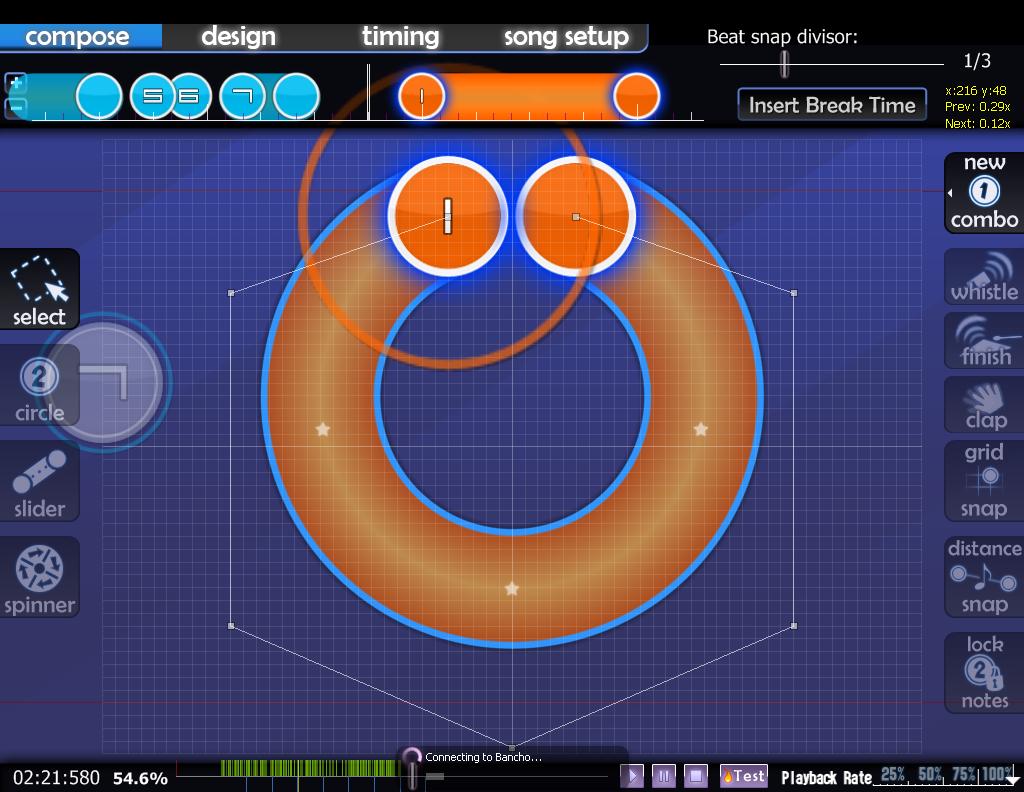Zoom in the timeline with plus icon

(x=16, y=82)
